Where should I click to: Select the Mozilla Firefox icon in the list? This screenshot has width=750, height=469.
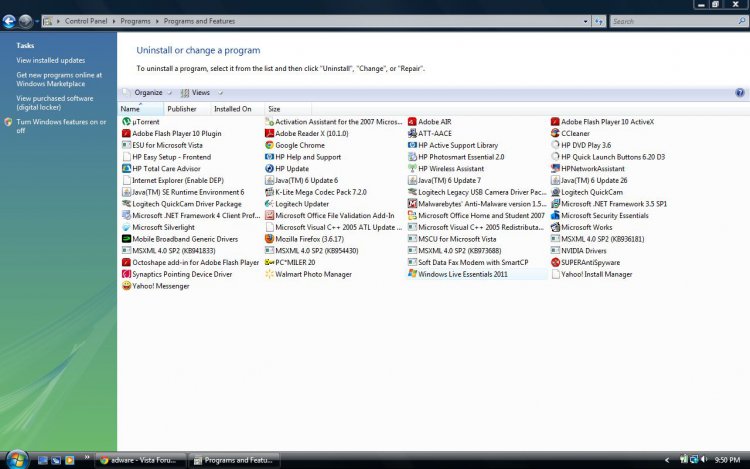(269, 239)
